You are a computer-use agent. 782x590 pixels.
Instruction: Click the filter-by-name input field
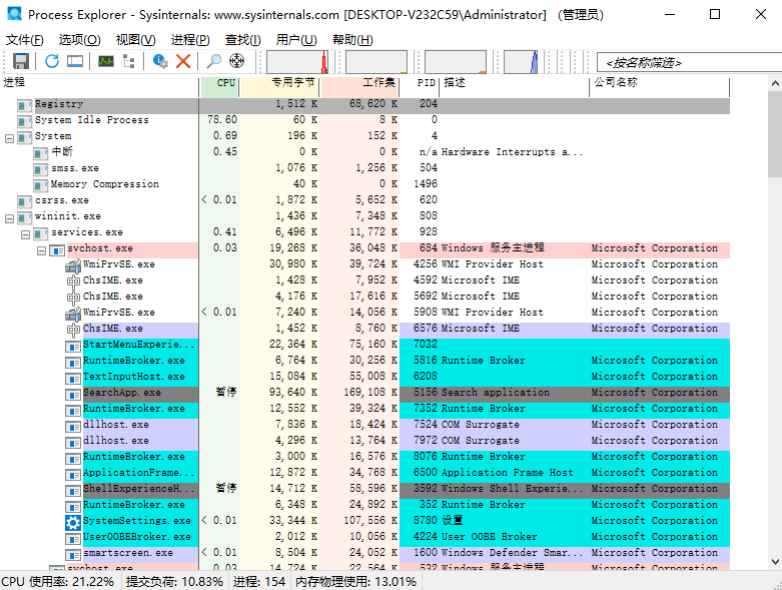click(689, 62)
